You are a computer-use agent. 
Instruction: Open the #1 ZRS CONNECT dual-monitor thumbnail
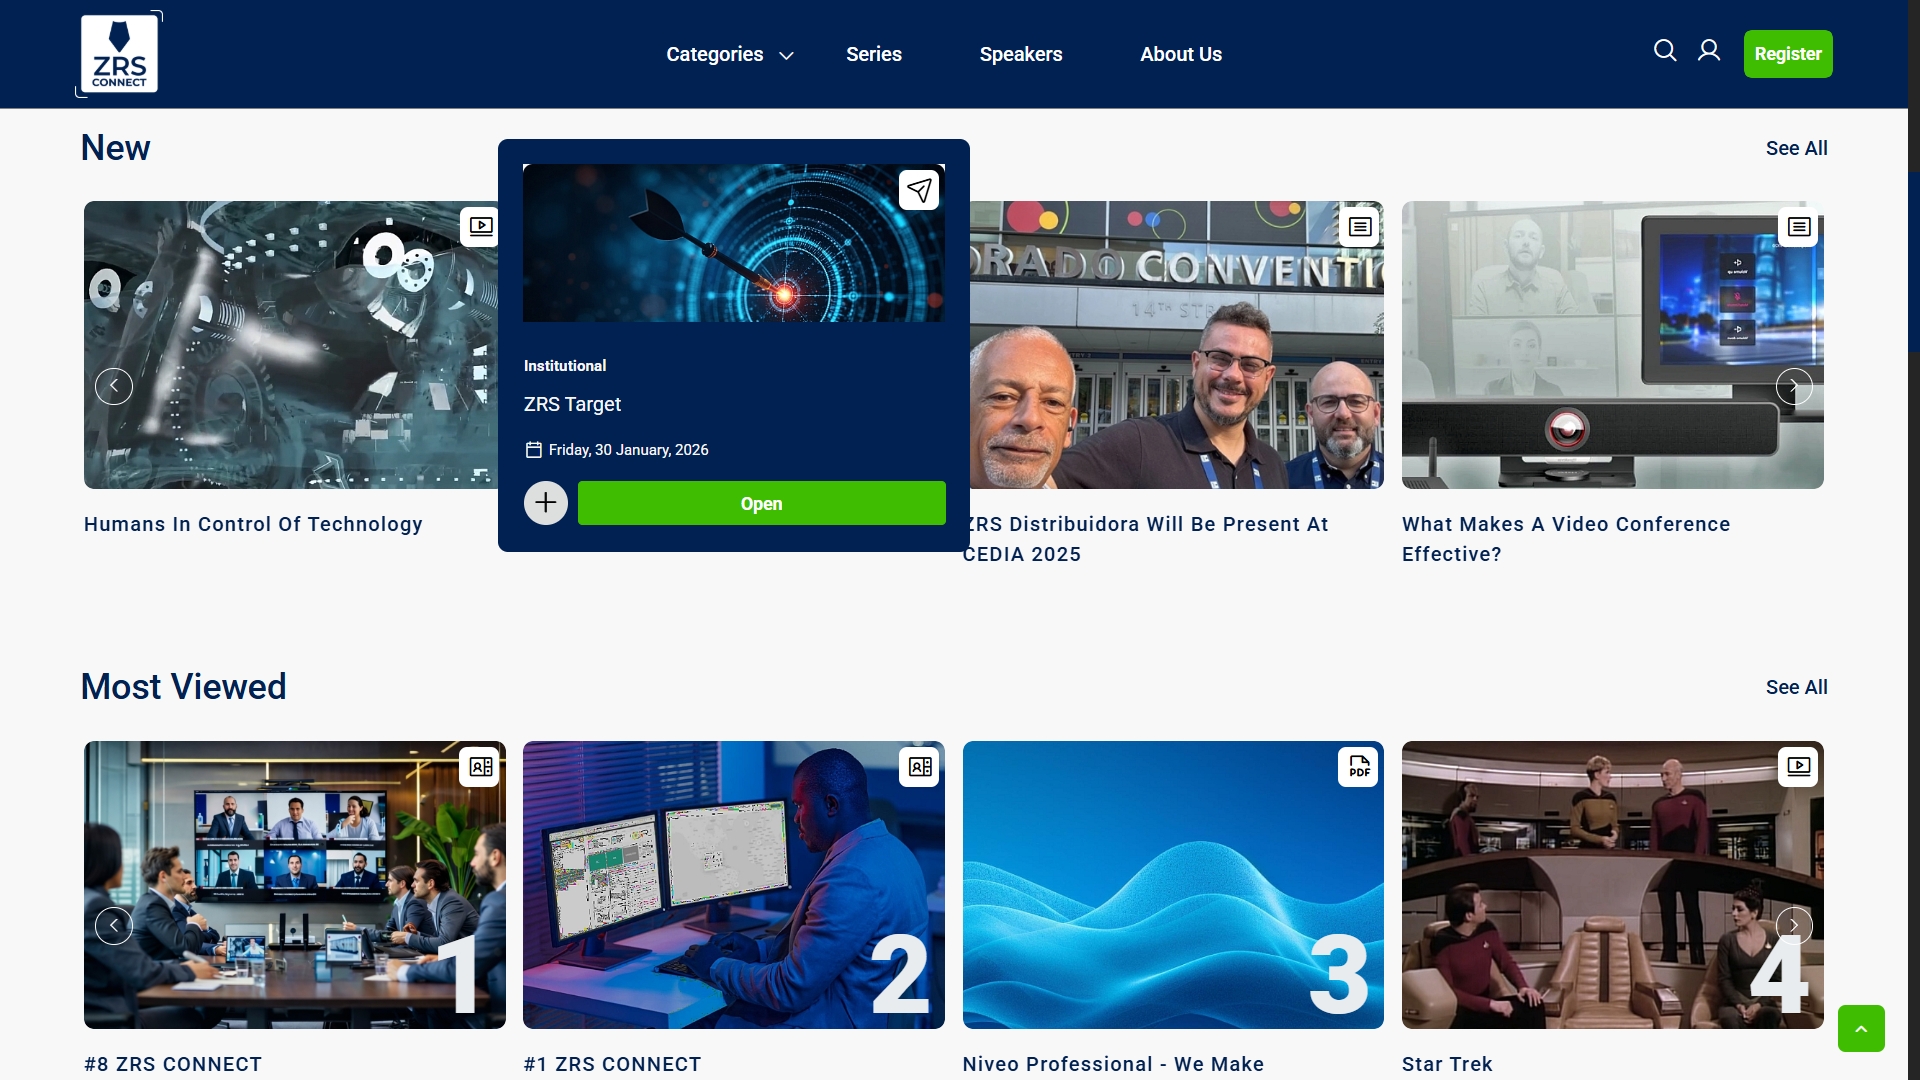(x=734, y=885)
